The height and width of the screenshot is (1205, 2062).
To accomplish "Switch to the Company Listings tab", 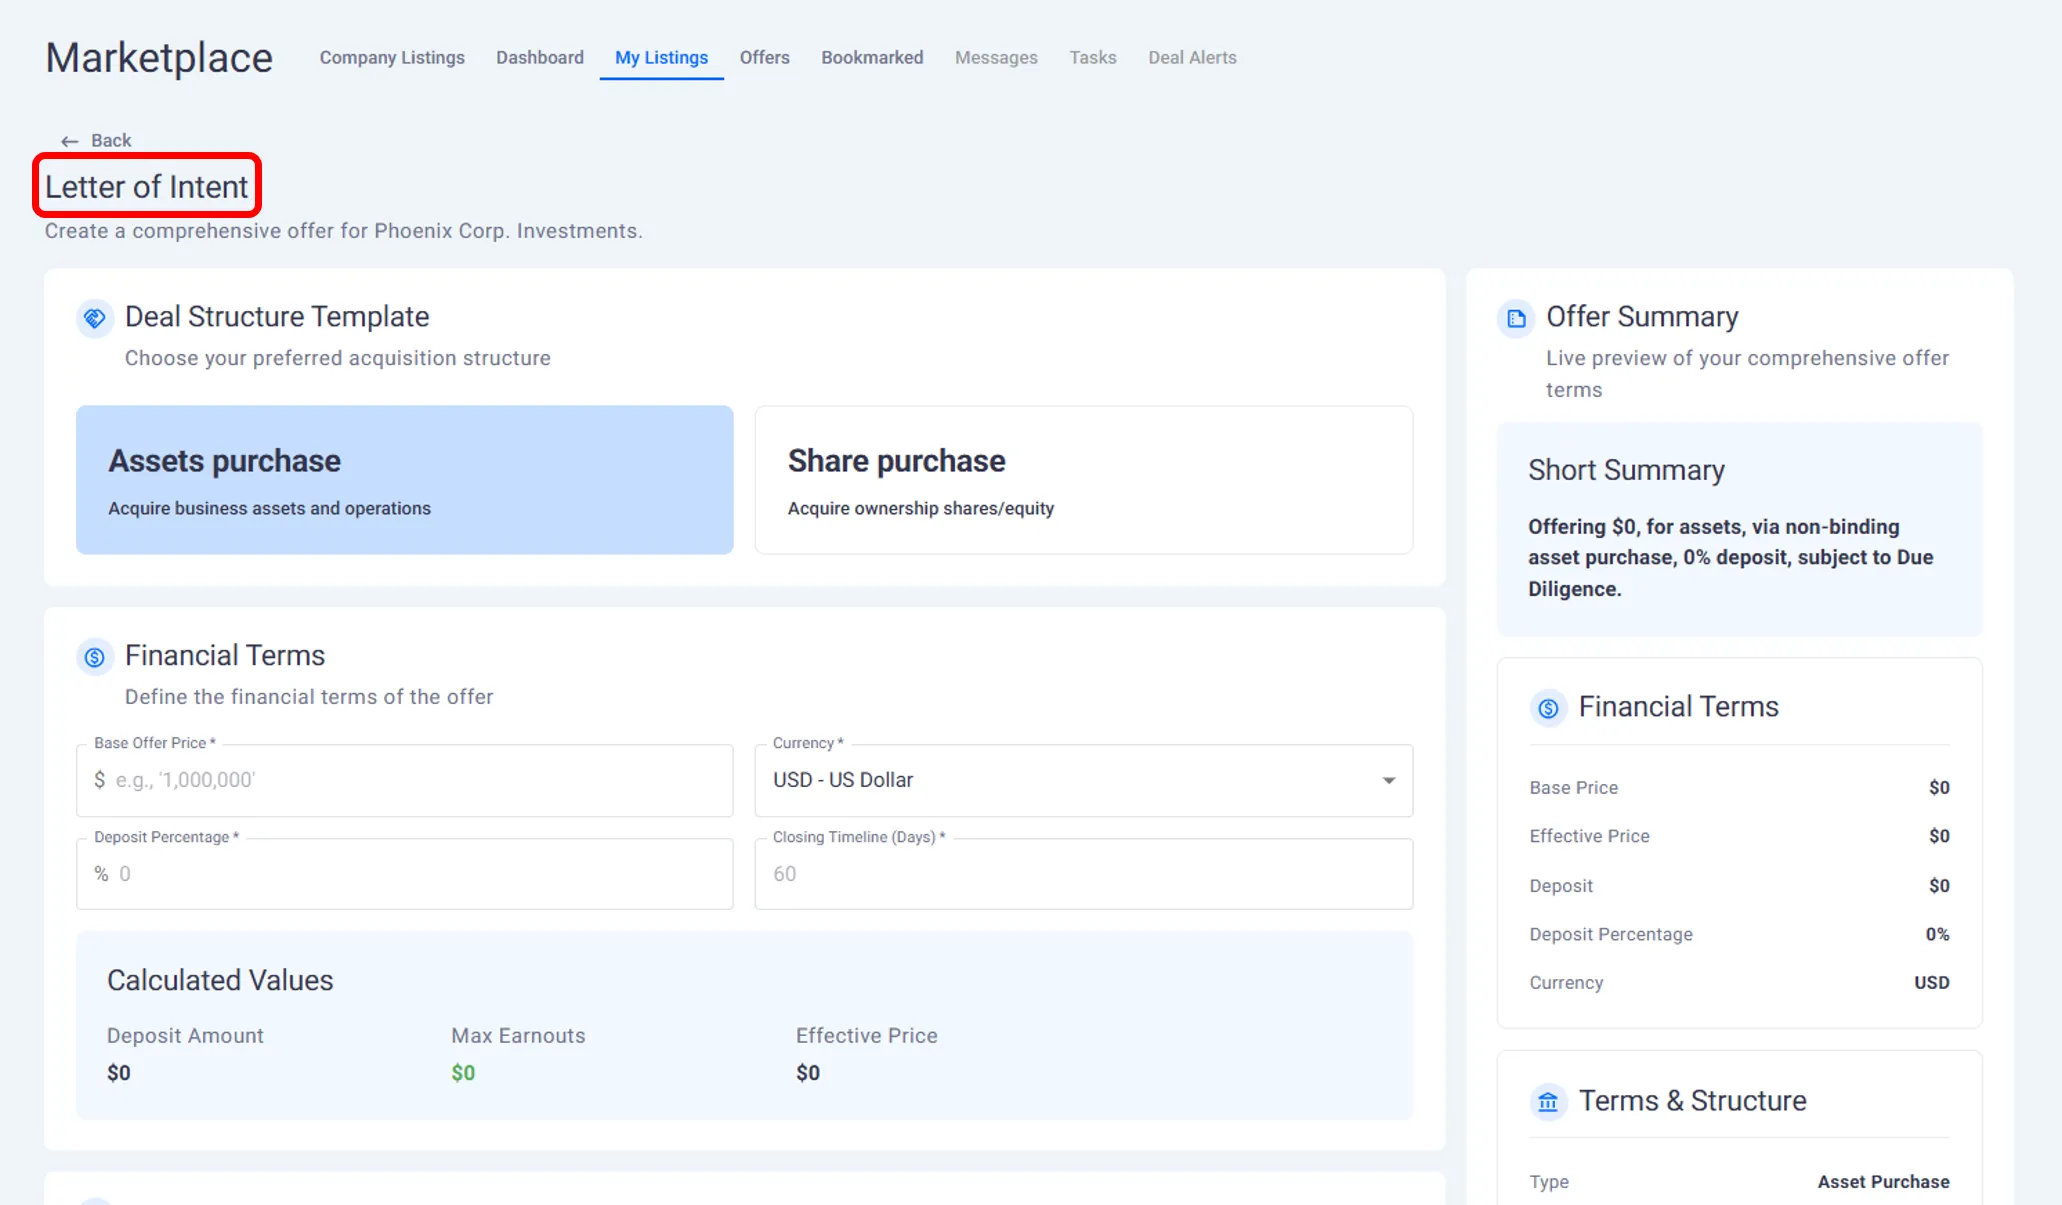I will click(392, 58).
